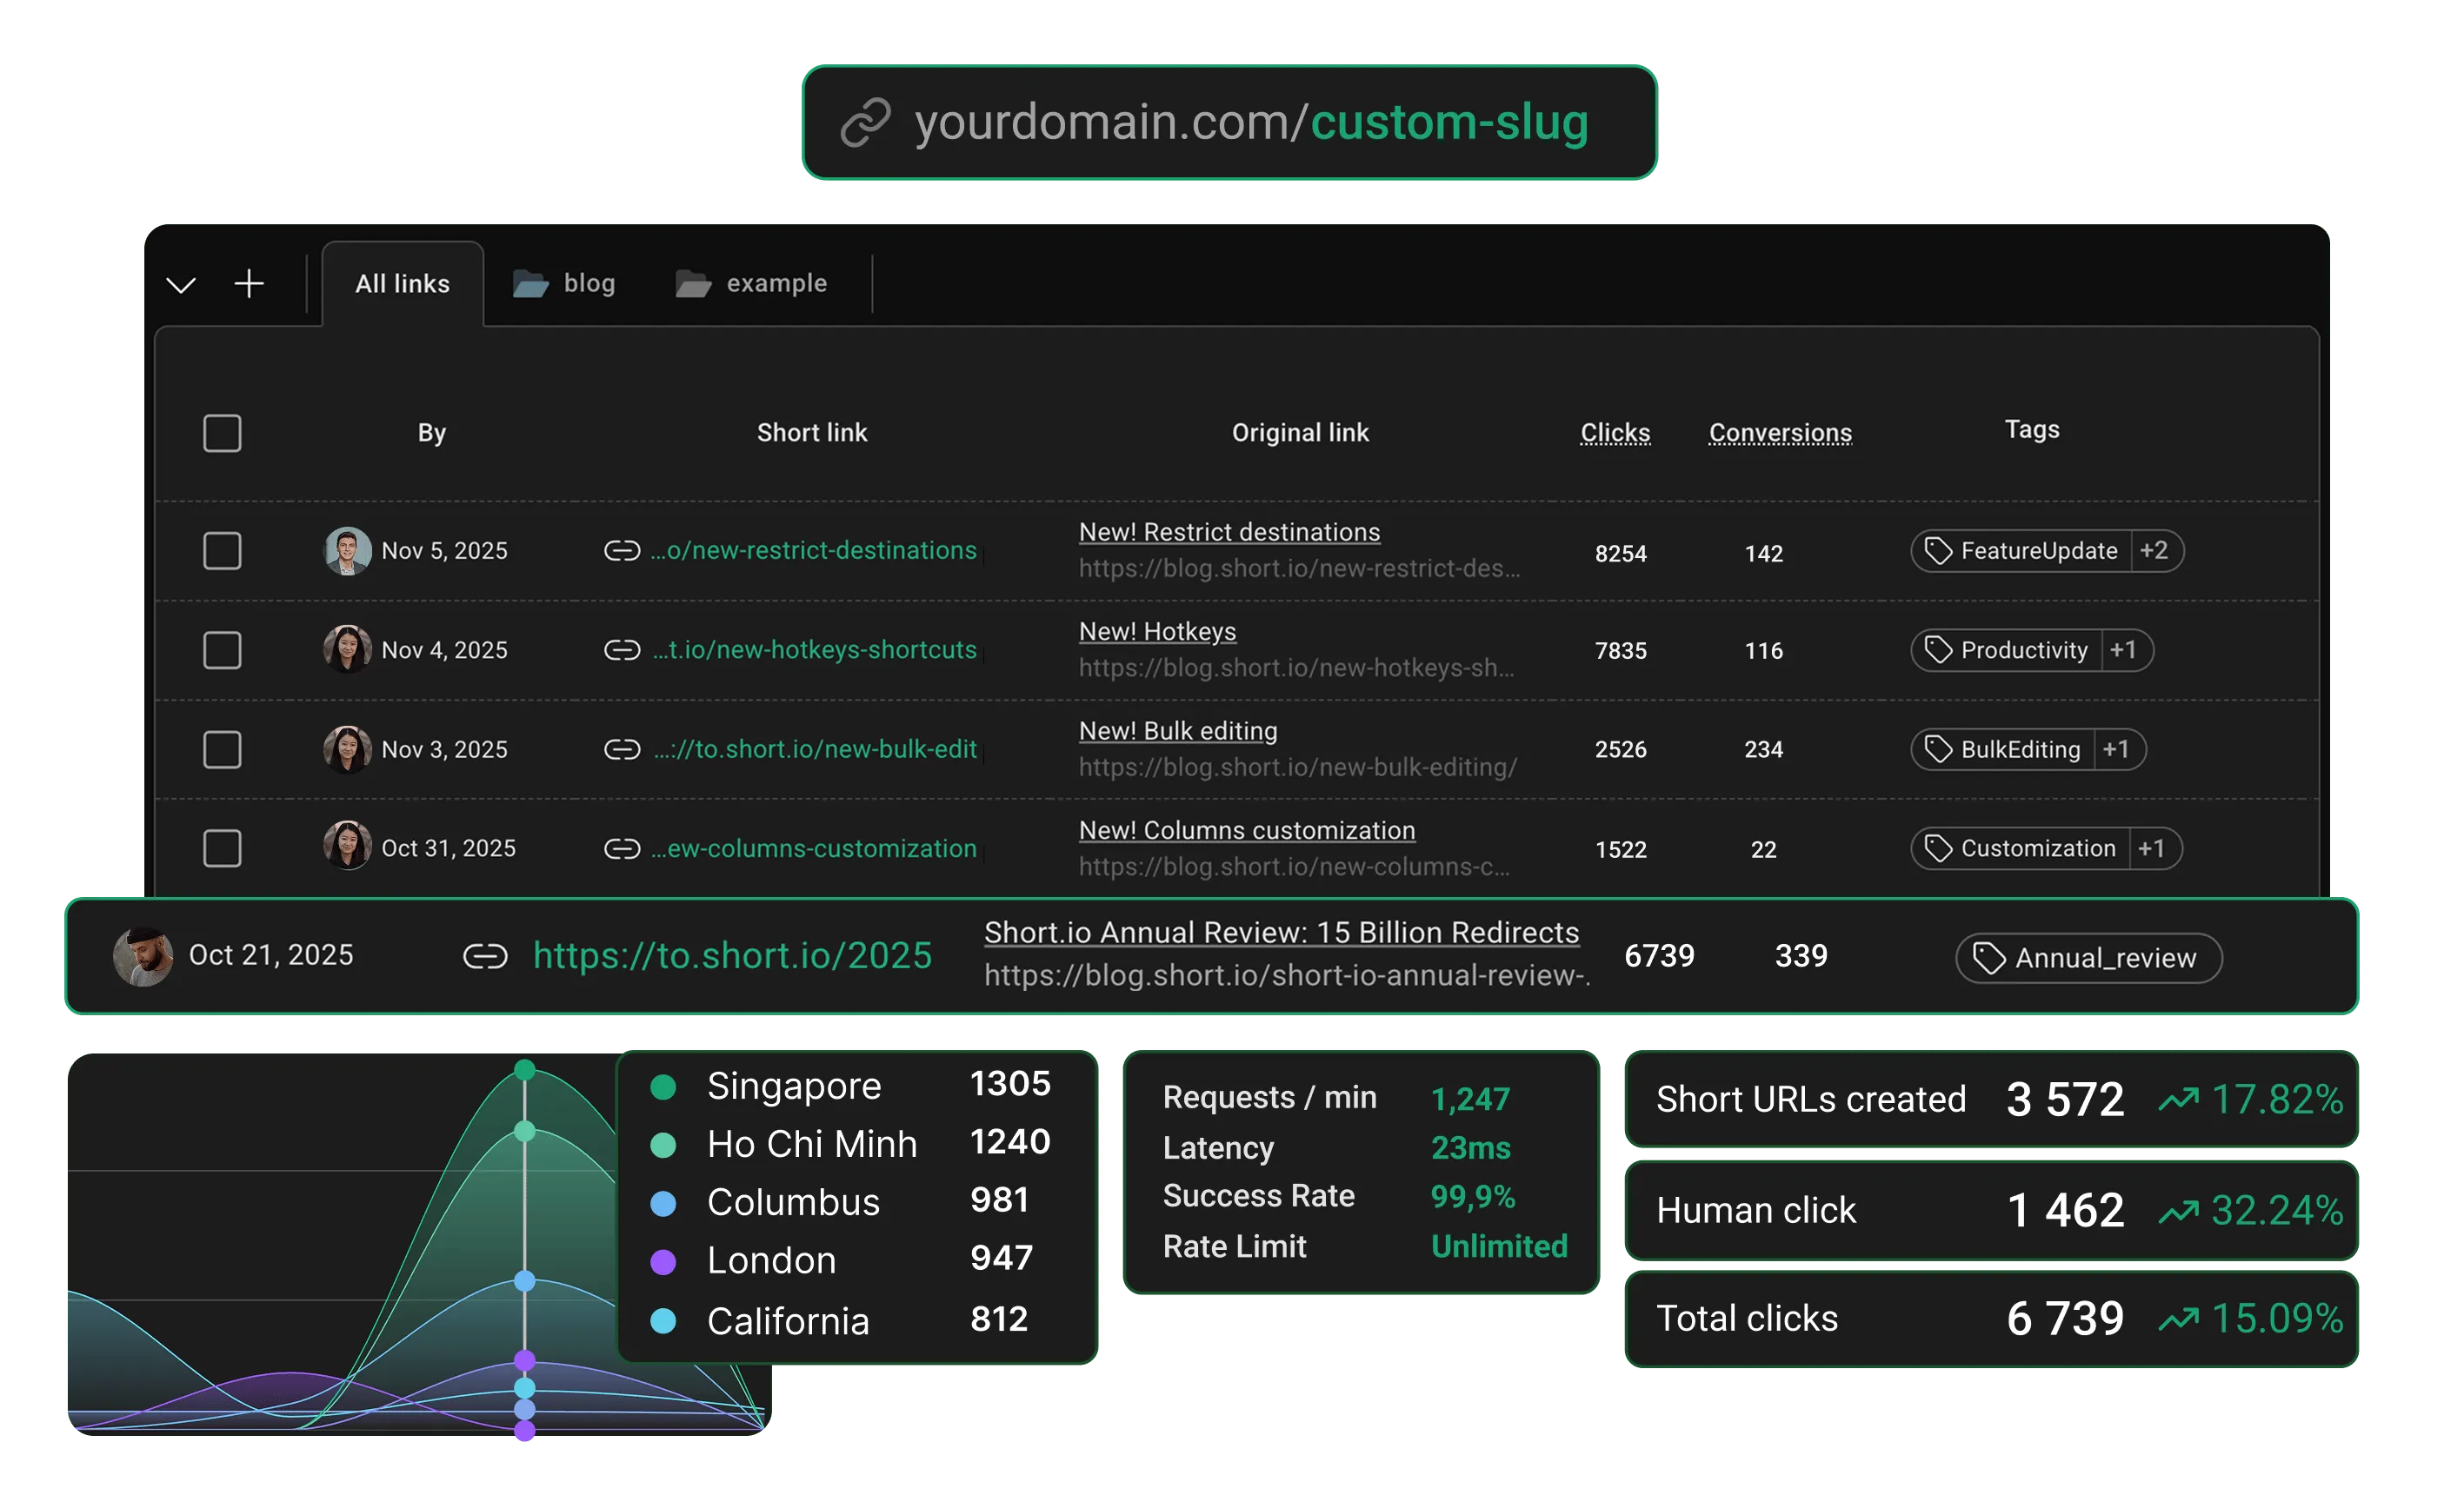Click the Productivity tag icon

tap(1938, 650)
